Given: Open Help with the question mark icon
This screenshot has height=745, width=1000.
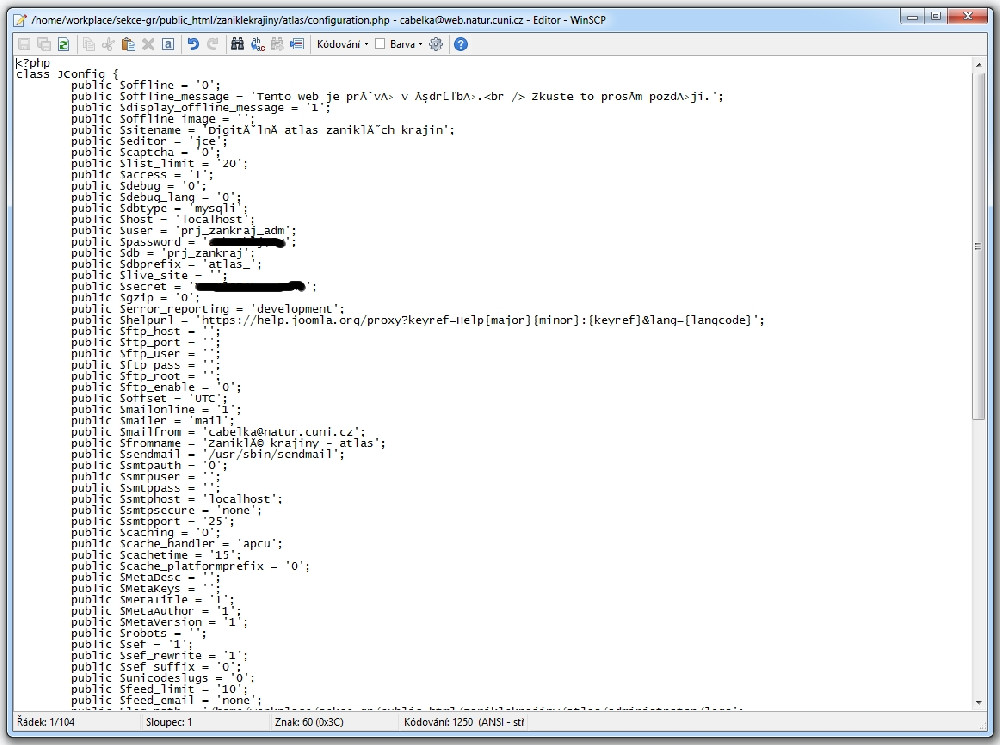Looking at the screenshot, I should [460, 44].
